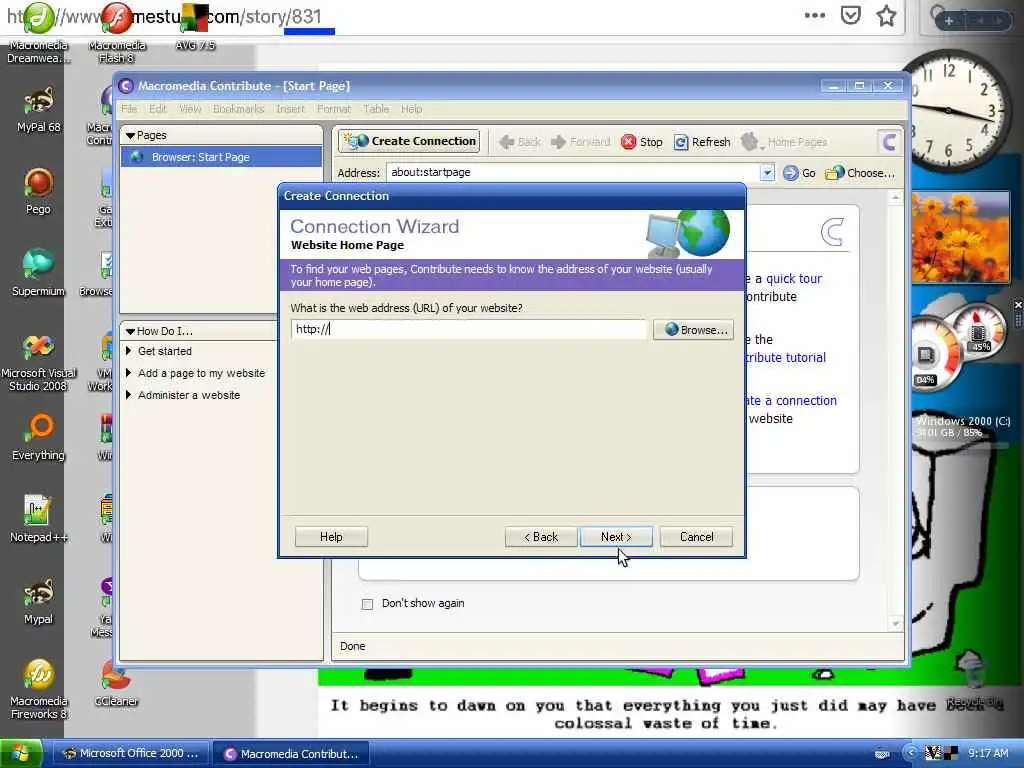
Task: Click the Forward navigation arrow
Action: [581, 142]
